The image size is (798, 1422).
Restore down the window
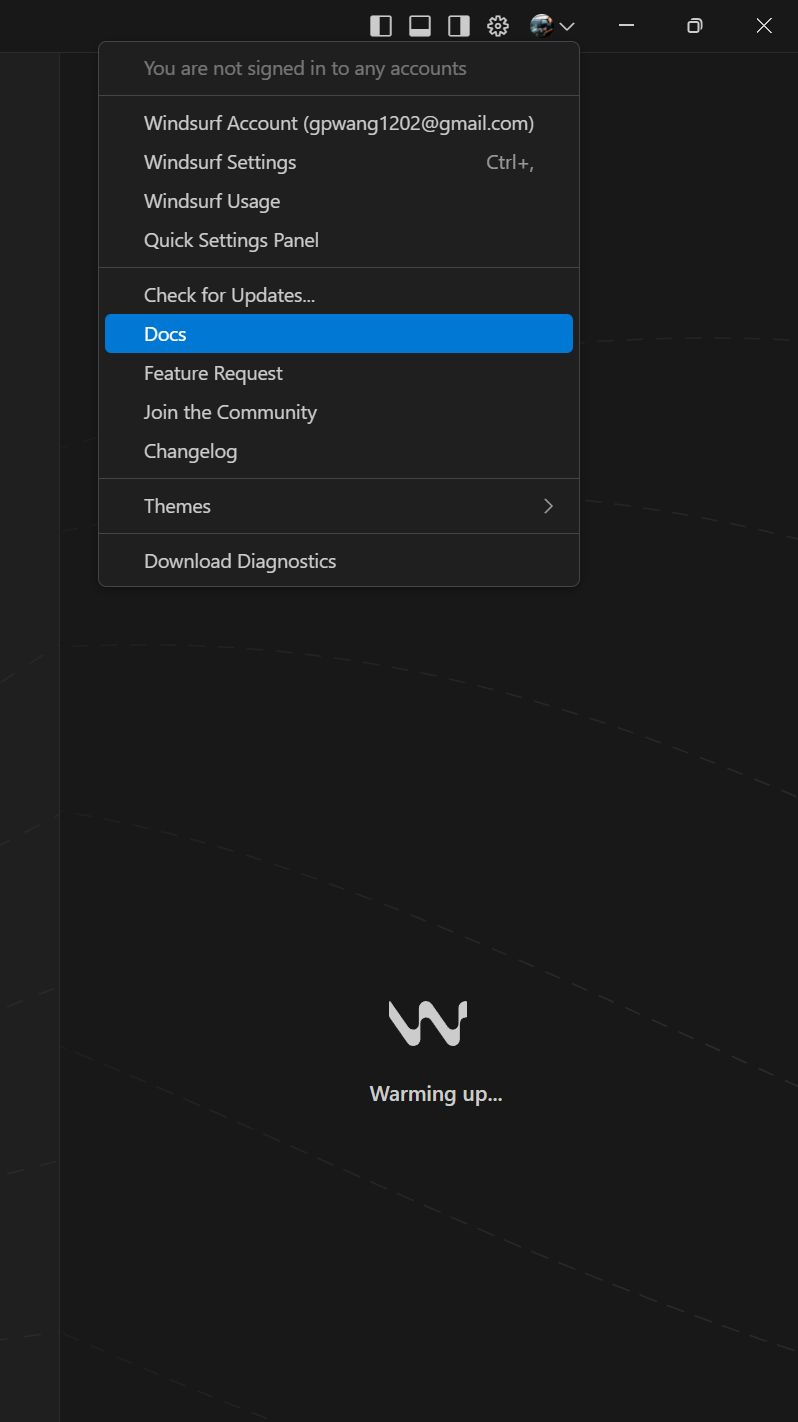[x=695, y=26]
